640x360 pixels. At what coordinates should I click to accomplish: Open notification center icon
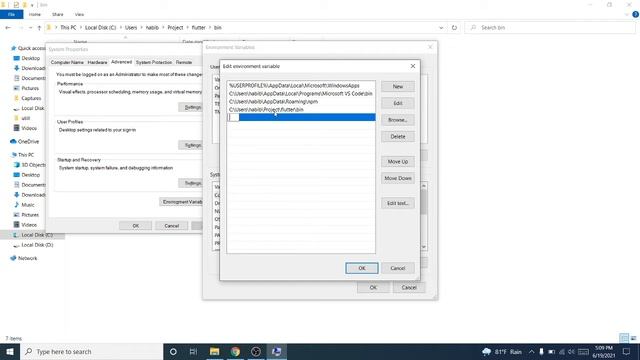[627, 351]
